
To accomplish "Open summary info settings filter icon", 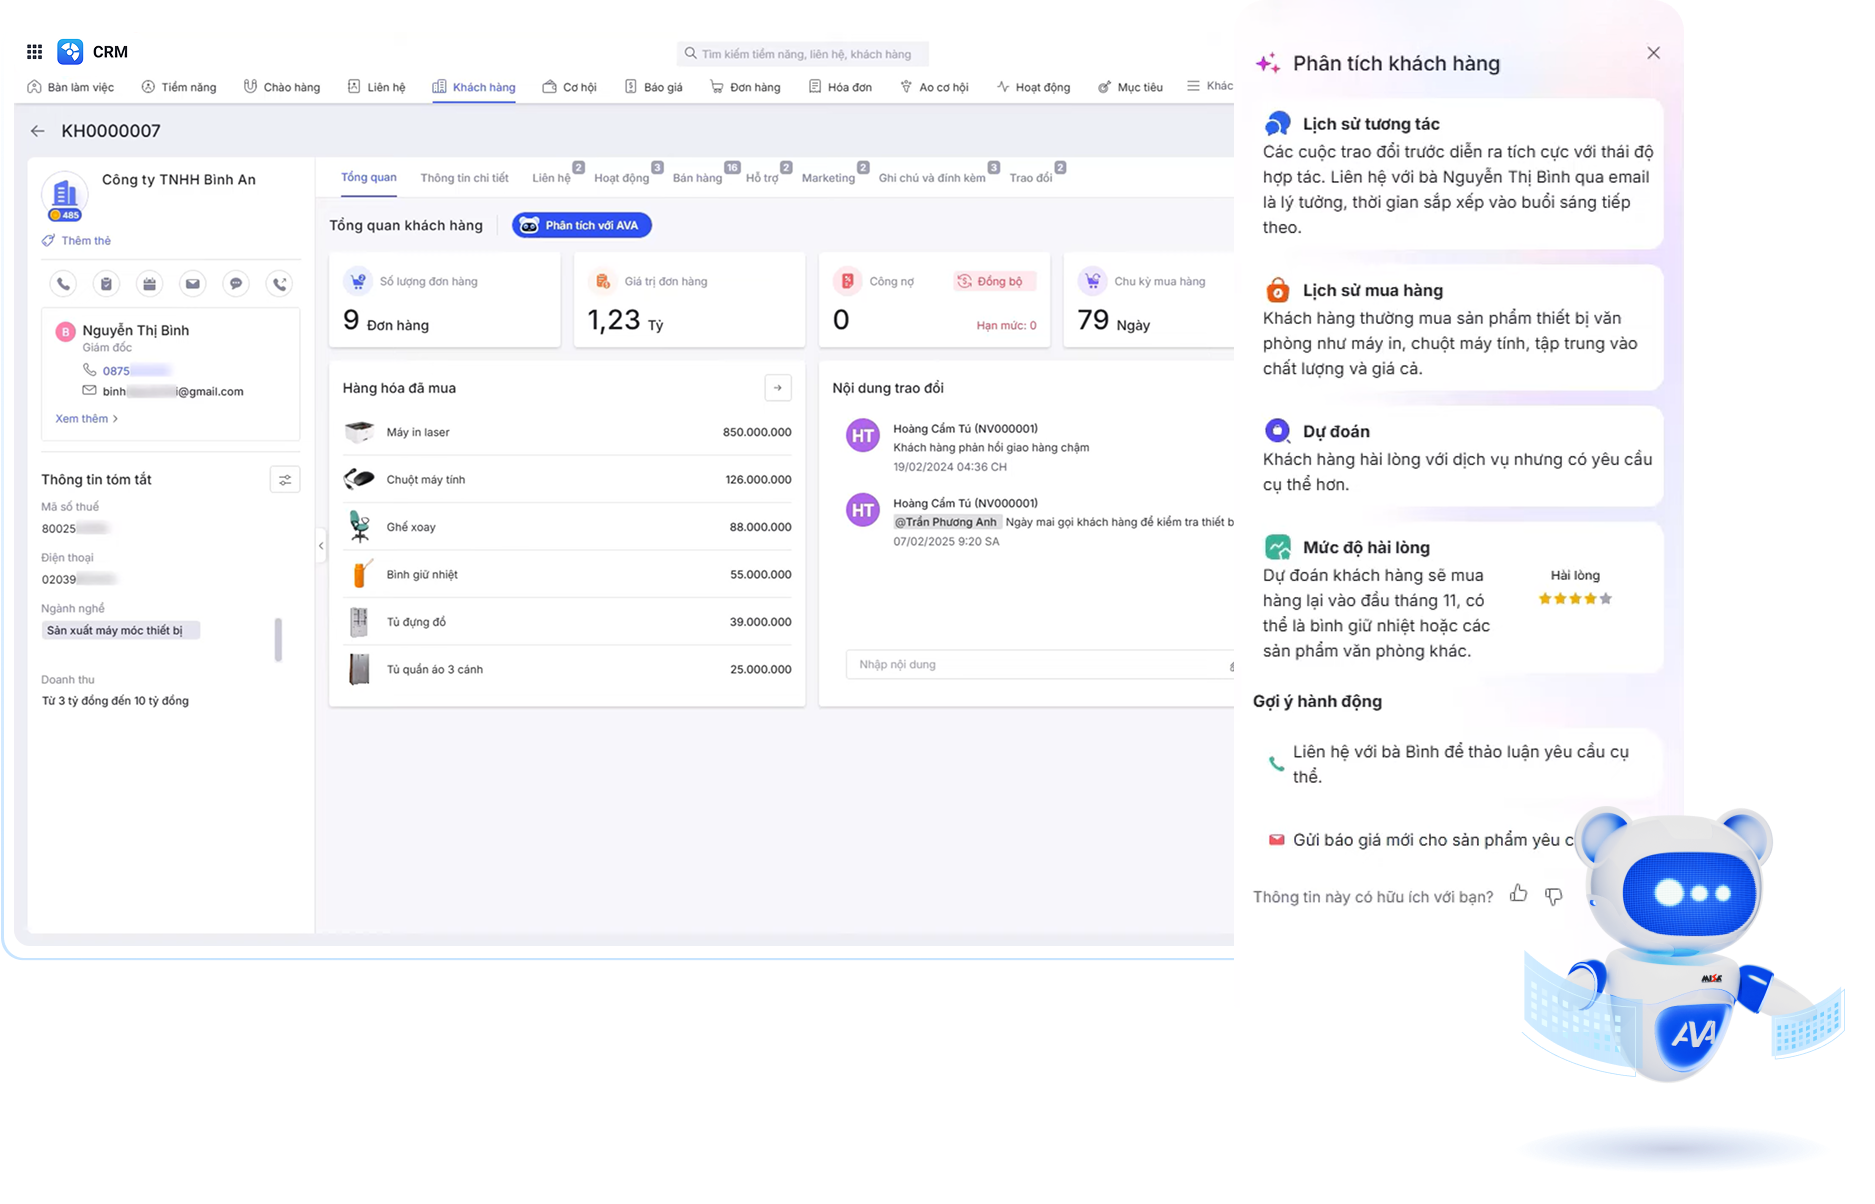I will pyautogui.click(x=285, y=480).
